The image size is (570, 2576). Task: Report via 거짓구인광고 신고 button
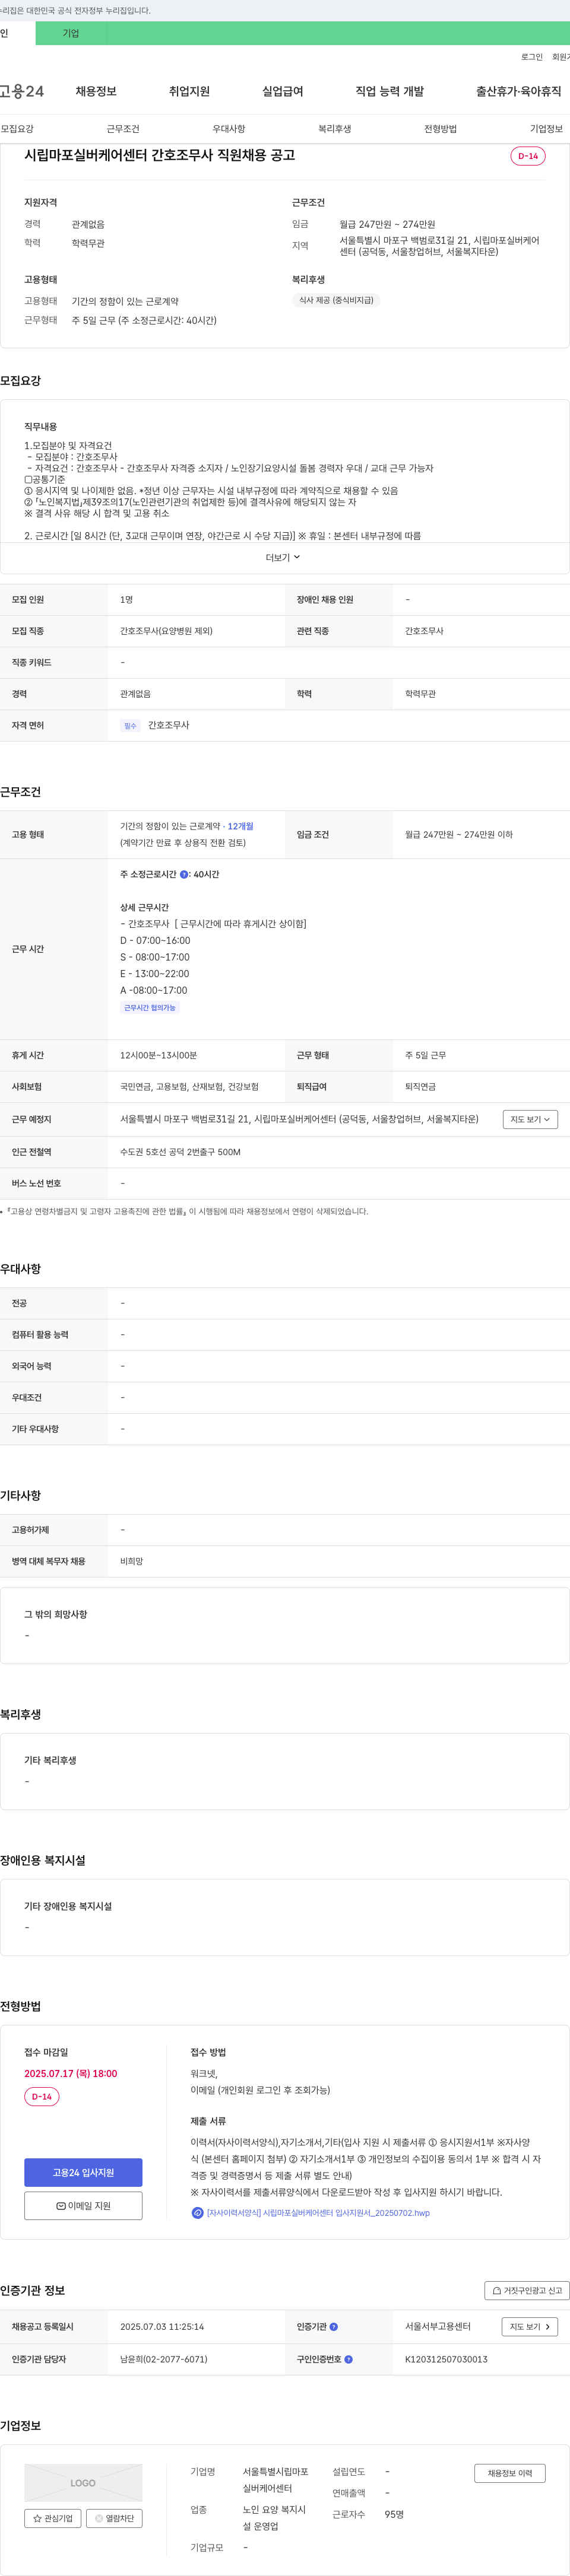pyautogui.click(x=527, y=2290)
